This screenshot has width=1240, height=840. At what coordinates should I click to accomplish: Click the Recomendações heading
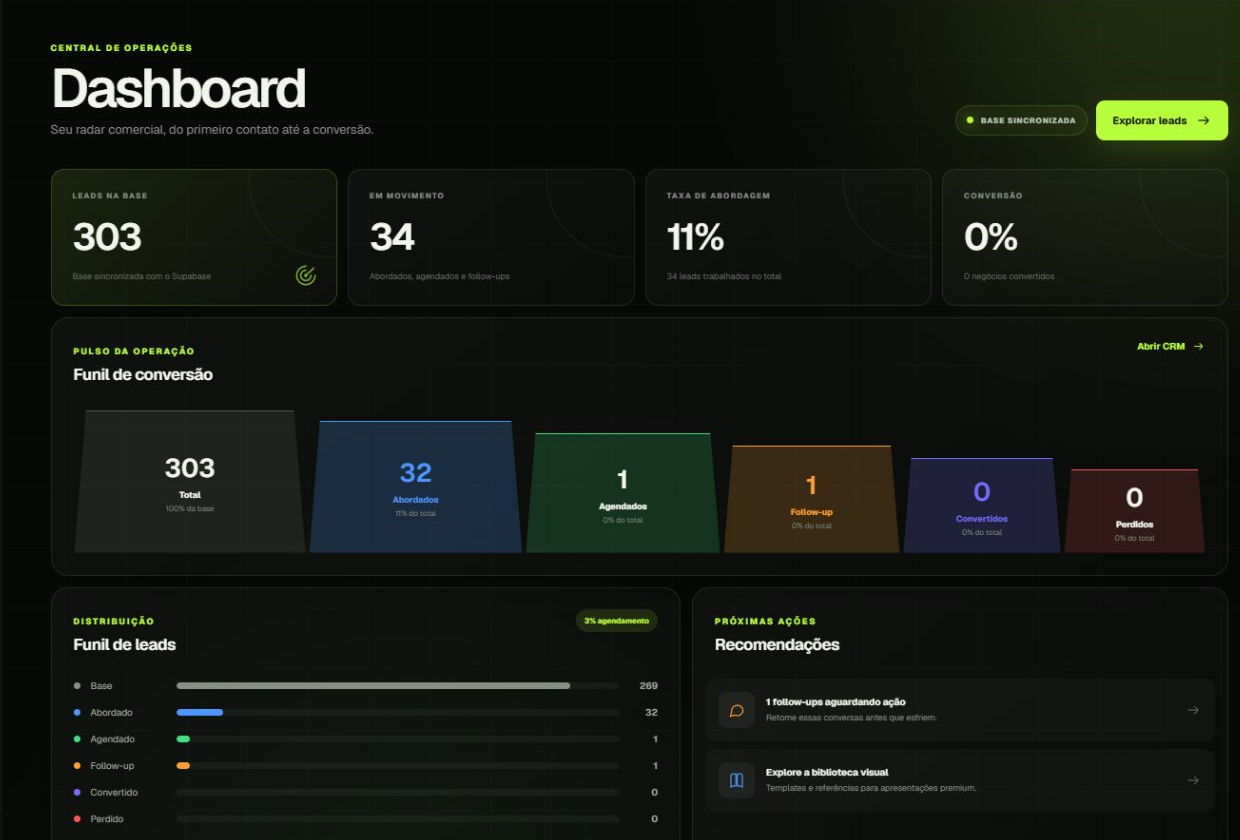click(777, 645)
